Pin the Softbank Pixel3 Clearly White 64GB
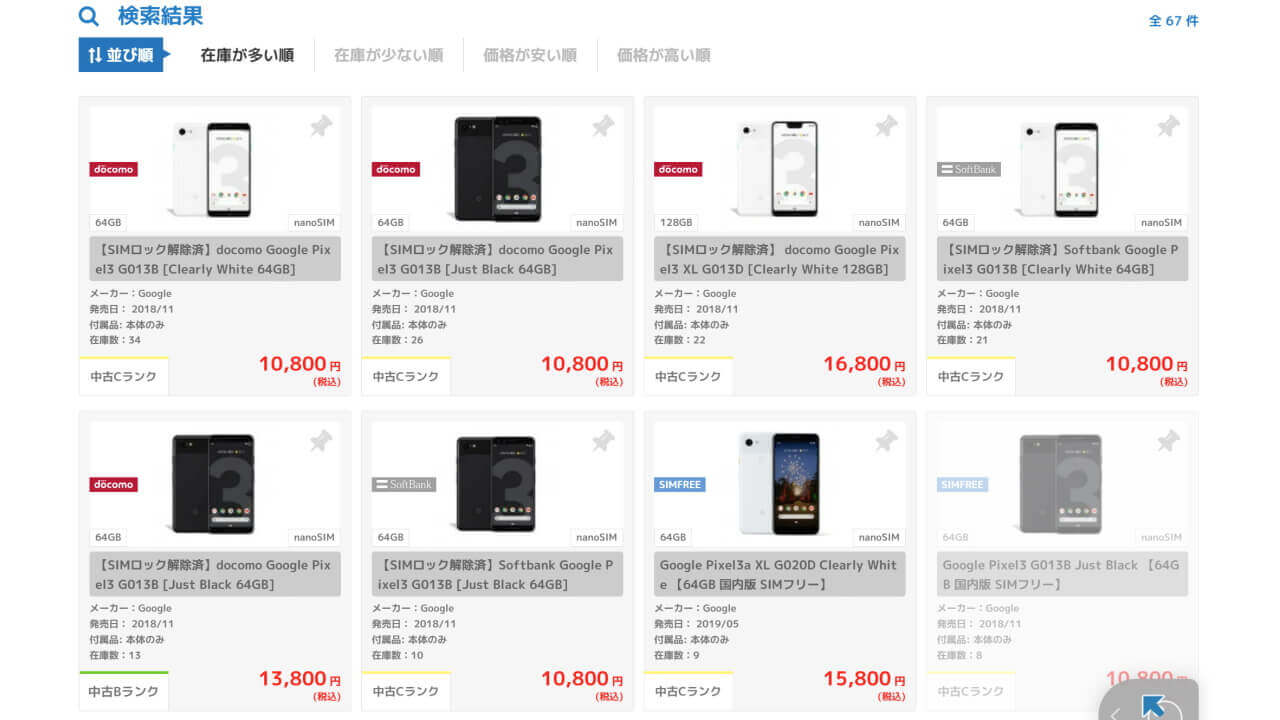This screenshot has width=1280, height=720. [1167, 126]
